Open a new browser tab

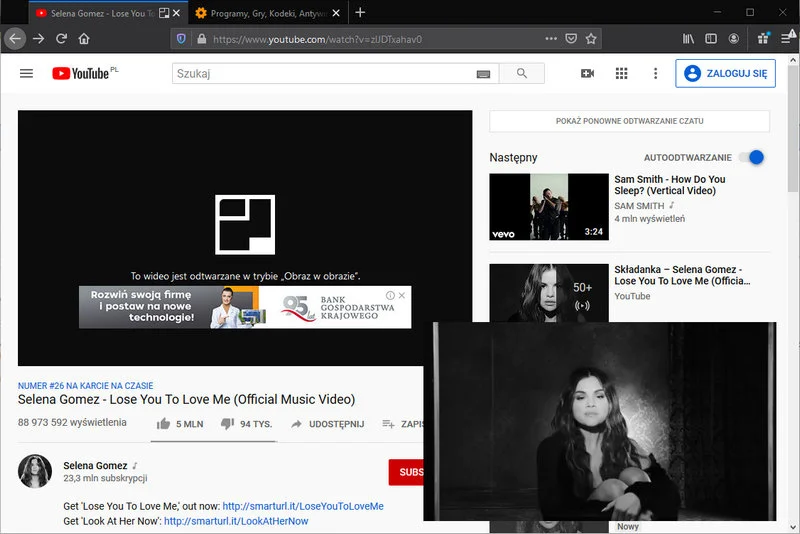pyautogui.click(x=360, y=13)
